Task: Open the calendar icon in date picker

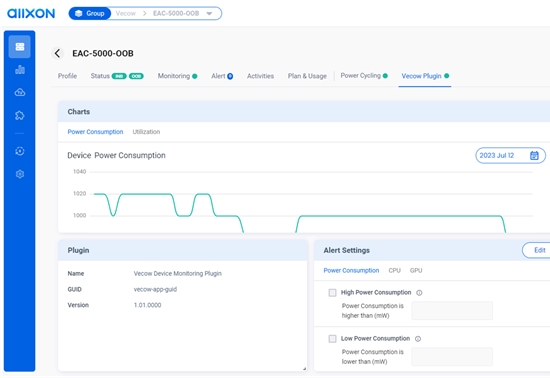Action: (x=534, y=155)
